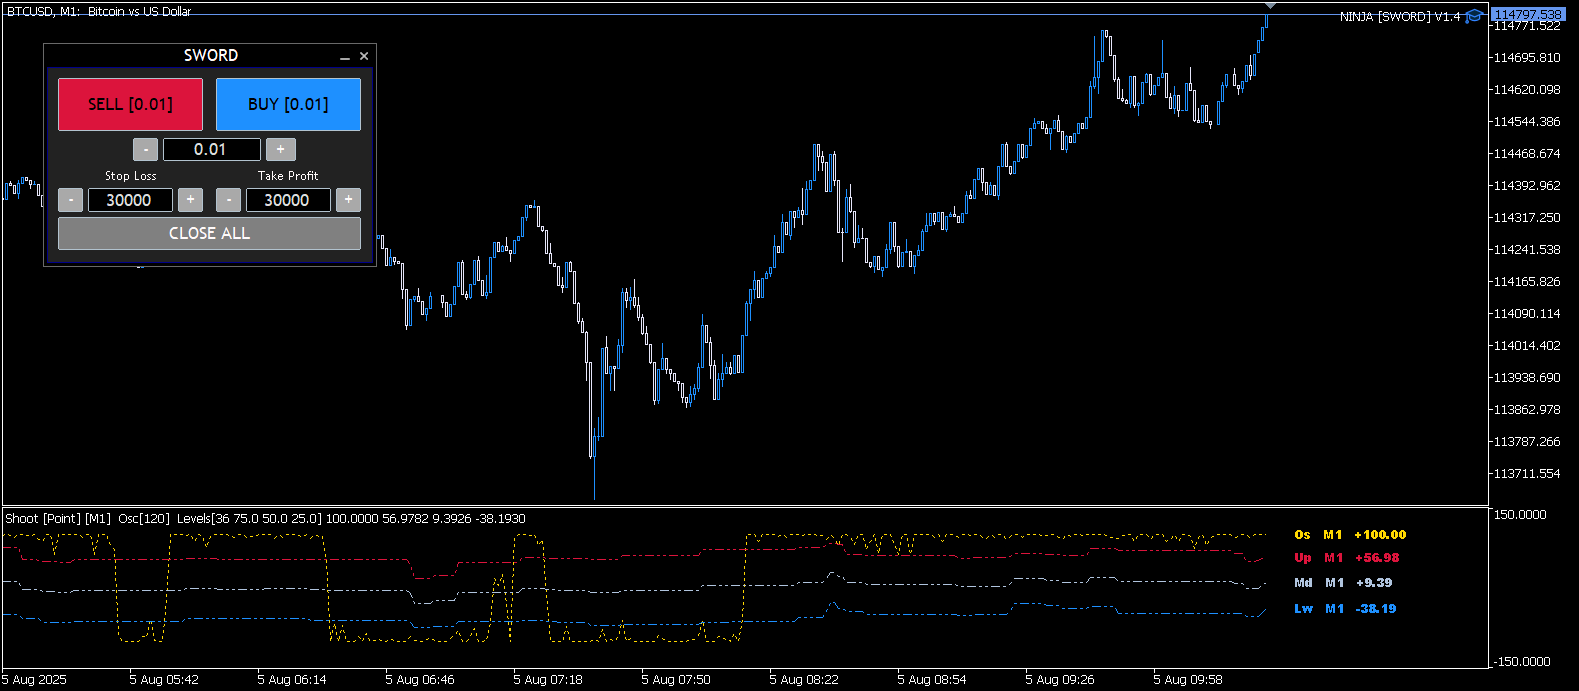Viewport: 1579px width, 691px height.
Task: Click the graduation cap expert icon
Action: coord(1474,16)
